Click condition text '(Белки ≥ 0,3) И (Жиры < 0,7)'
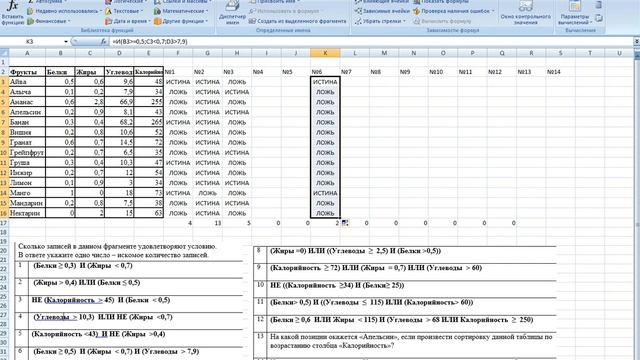Screen dimensions: 640x360 tap(83, 266)
